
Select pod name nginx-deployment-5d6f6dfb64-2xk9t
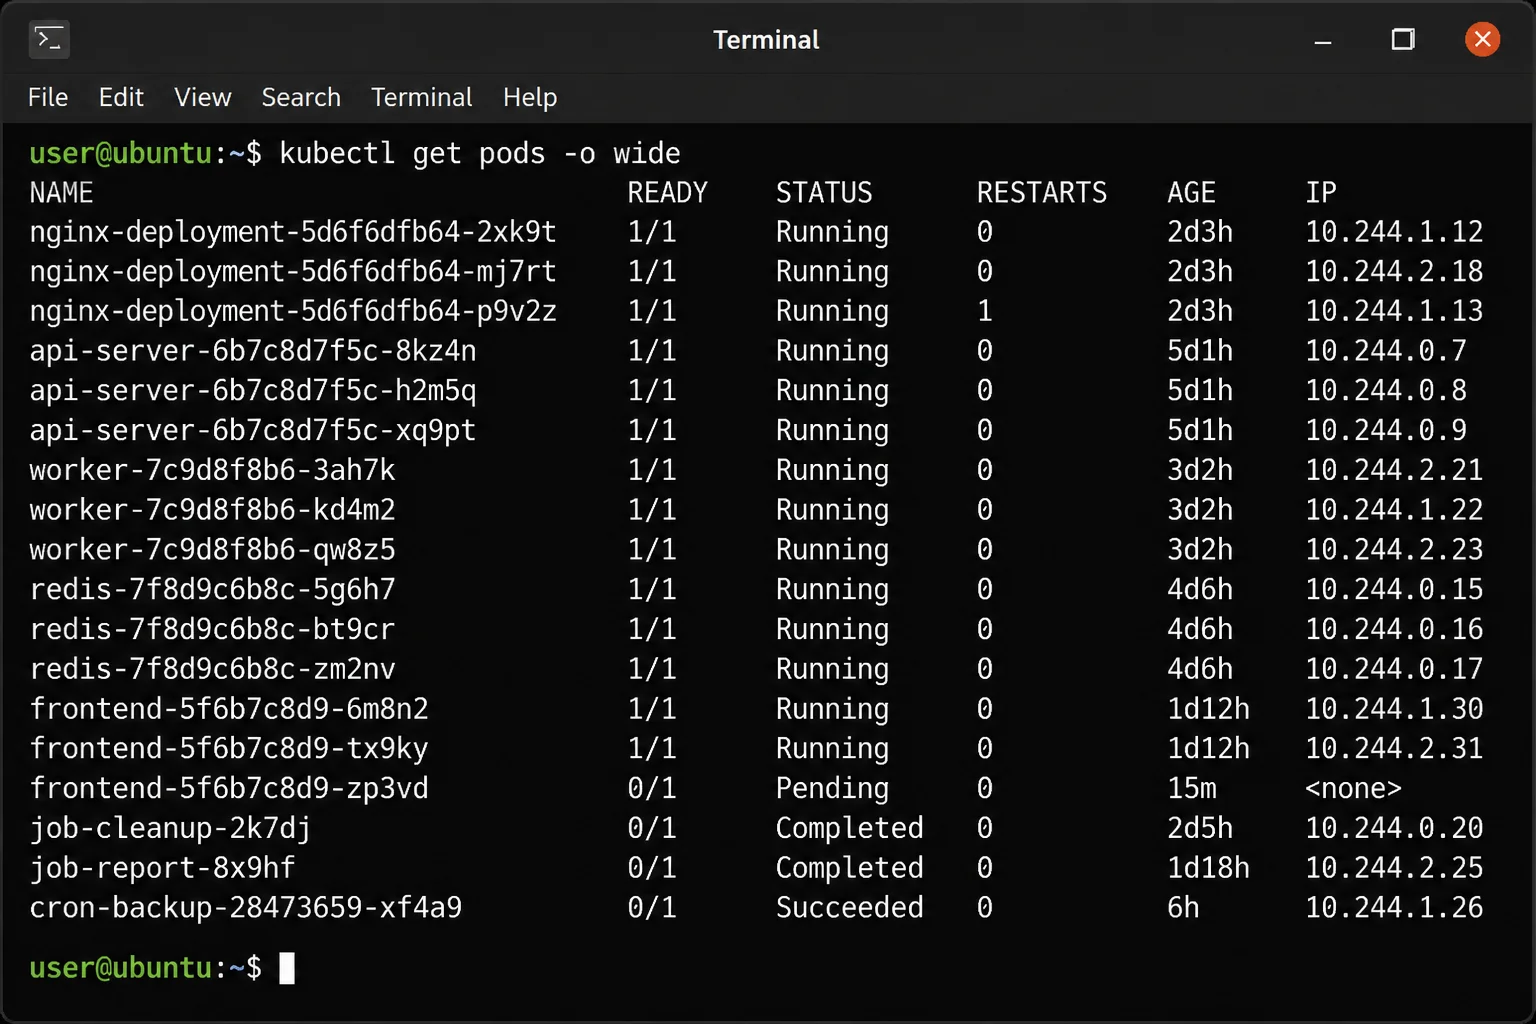pyautogui.click(x=293, y=232)
